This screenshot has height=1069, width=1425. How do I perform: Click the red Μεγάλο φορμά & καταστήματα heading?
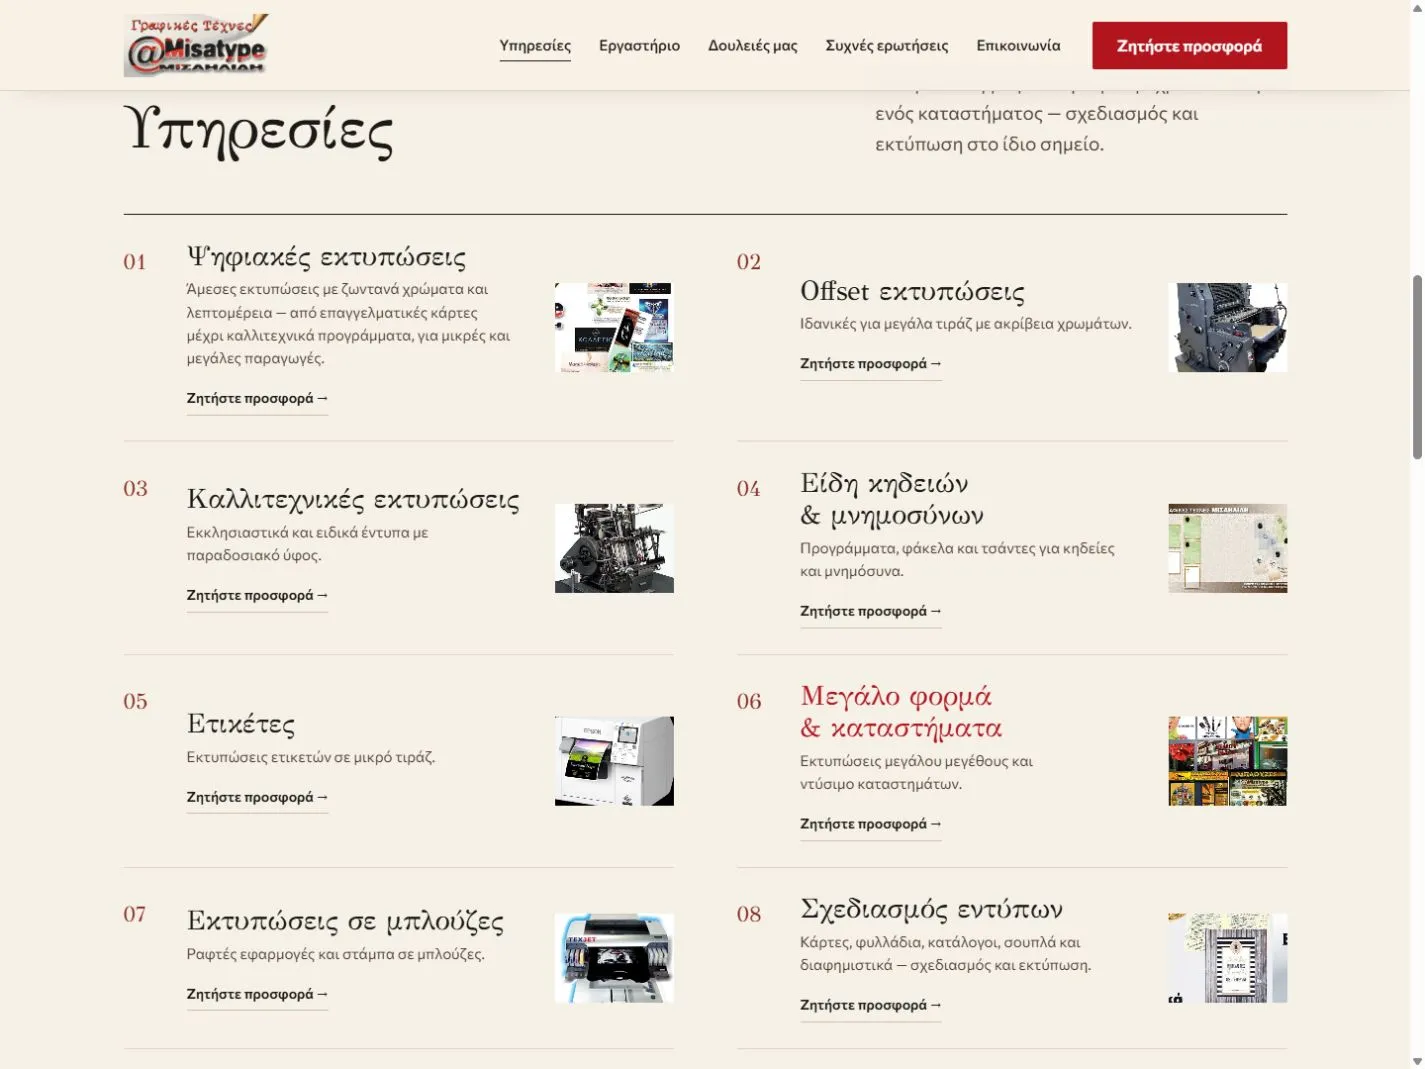pos(901,712)
